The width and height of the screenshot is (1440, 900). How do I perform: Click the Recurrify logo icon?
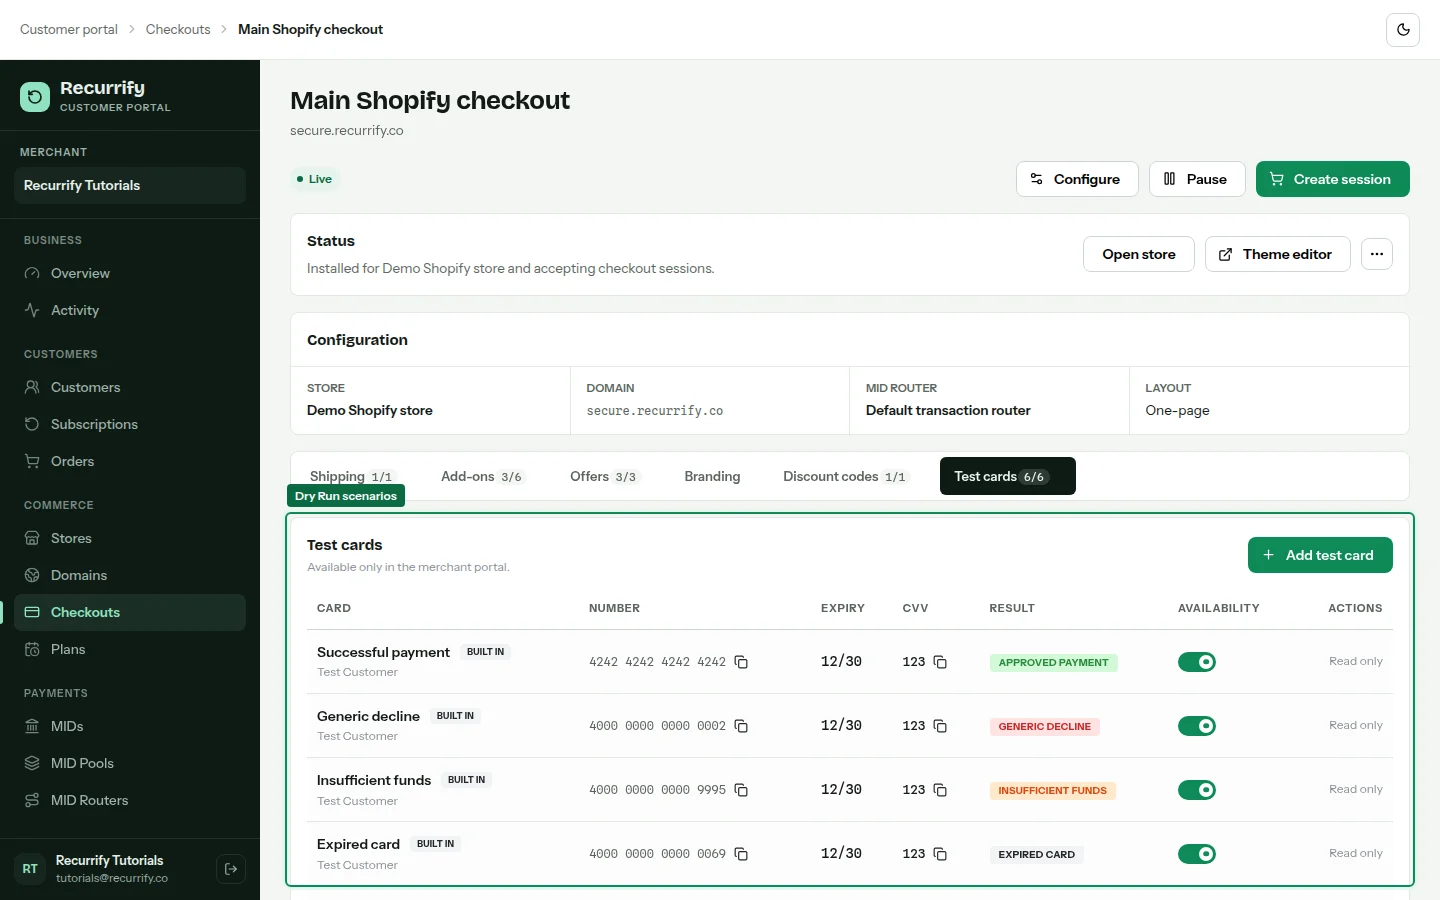(x=35, y=97)
